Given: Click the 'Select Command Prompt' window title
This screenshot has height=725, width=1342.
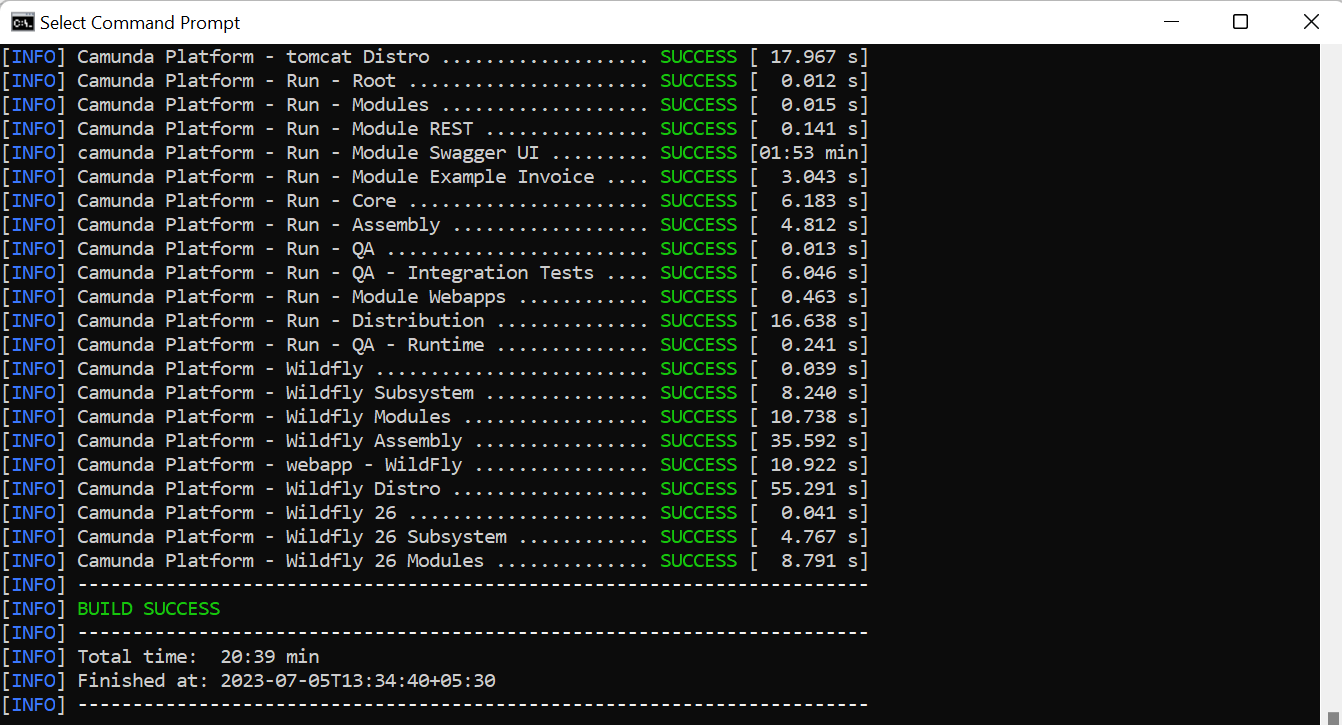Looking at the screenshot, I should click(140, 22).
